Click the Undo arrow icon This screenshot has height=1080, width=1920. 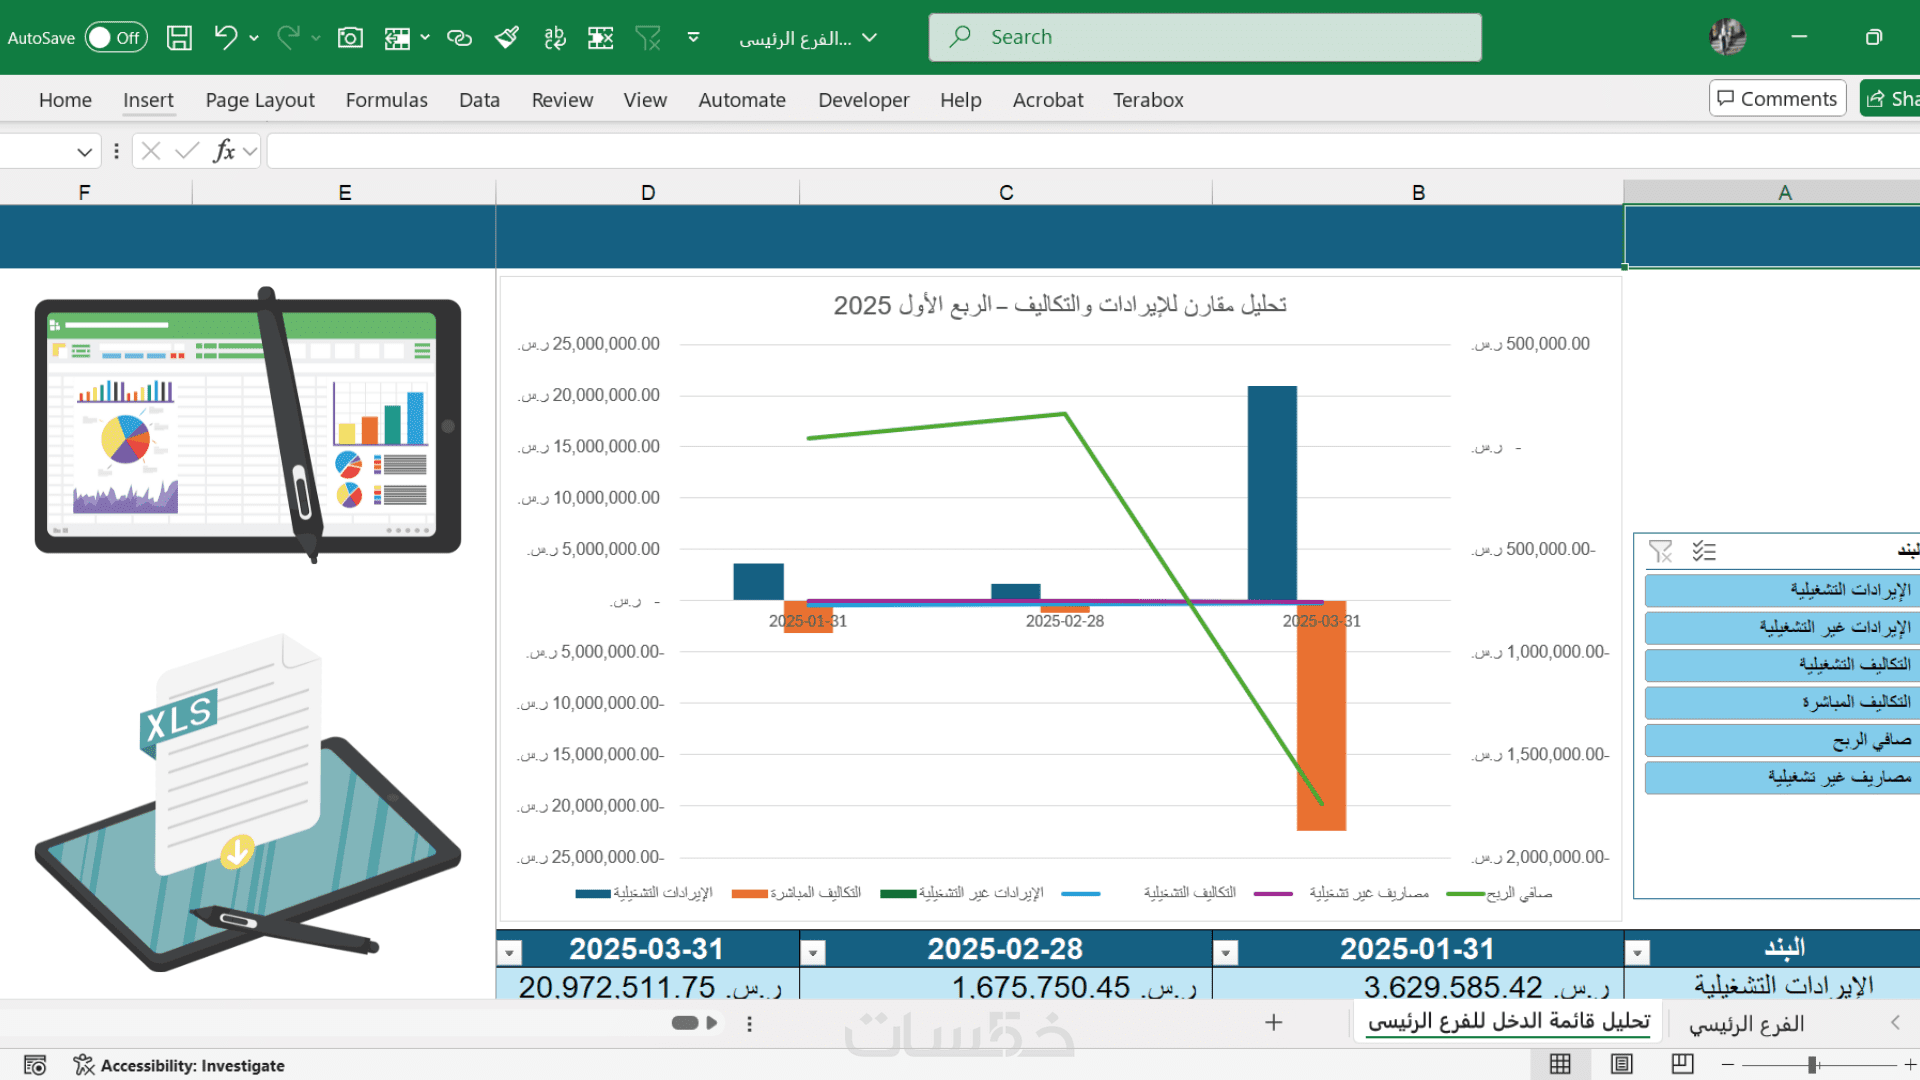[x=225, y=38]
